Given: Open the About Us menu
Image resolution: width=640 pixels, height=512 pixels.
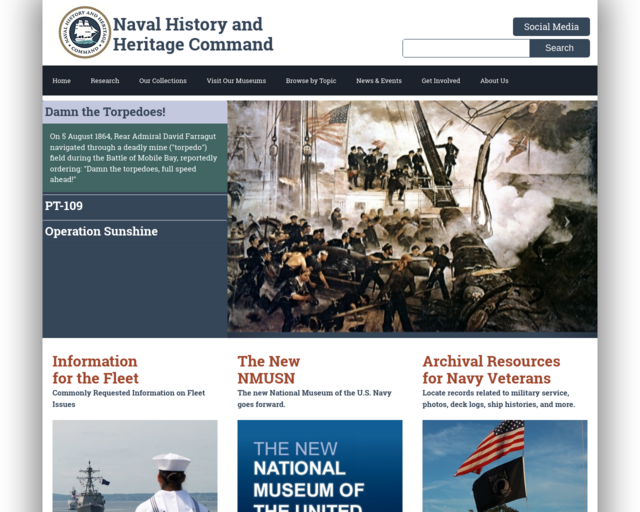Looking at the screenshot, I should tap(494, 81).
